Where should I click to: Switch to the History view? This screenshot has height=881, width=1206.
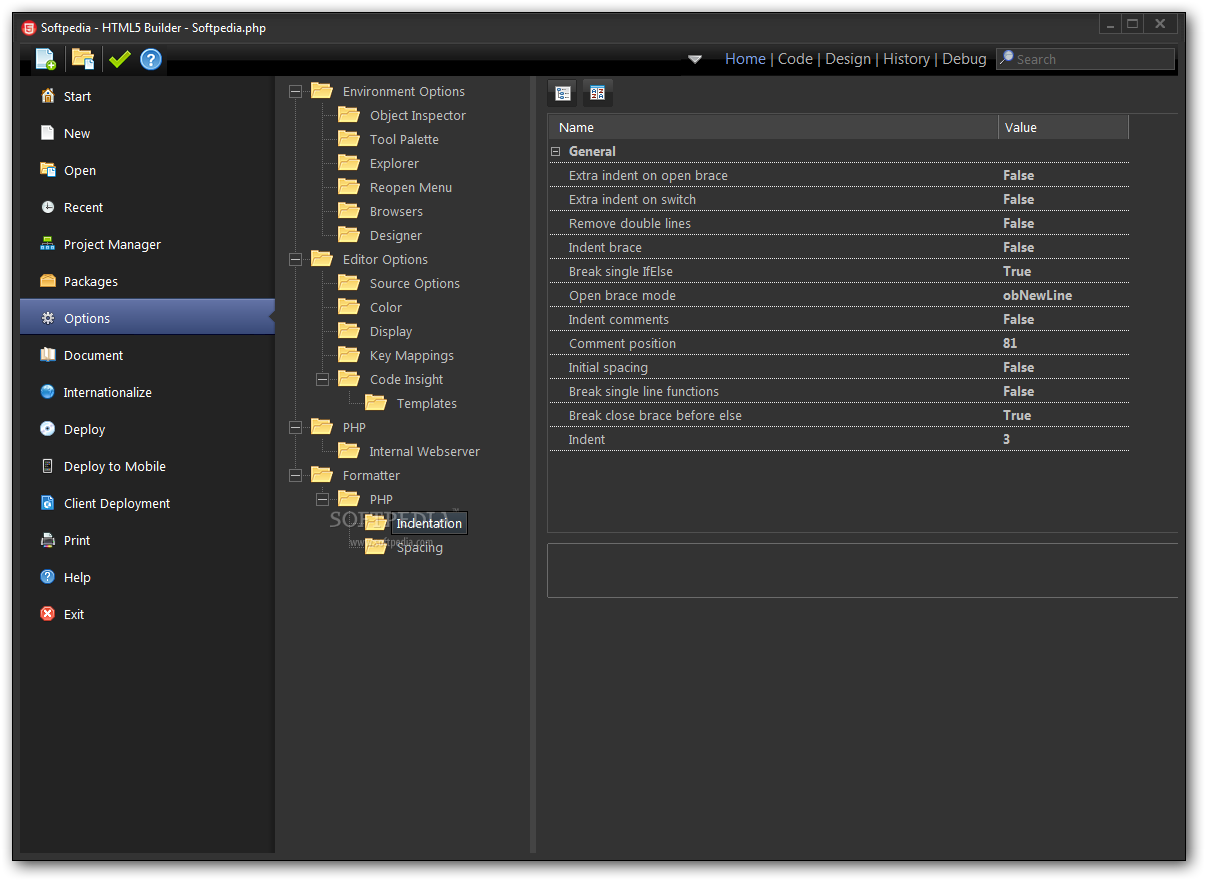coord(906,59)
